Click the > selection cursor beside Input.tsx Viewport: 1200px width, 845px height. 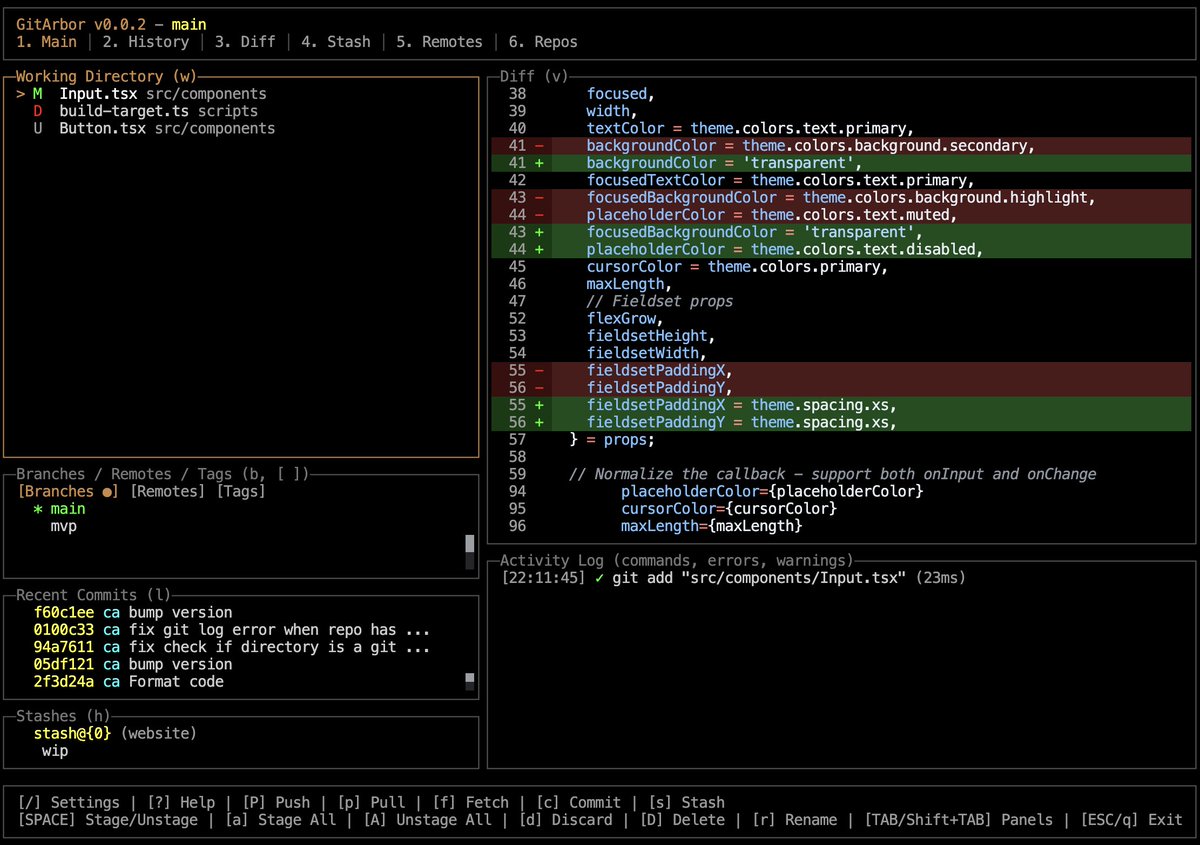pos(21,94)
